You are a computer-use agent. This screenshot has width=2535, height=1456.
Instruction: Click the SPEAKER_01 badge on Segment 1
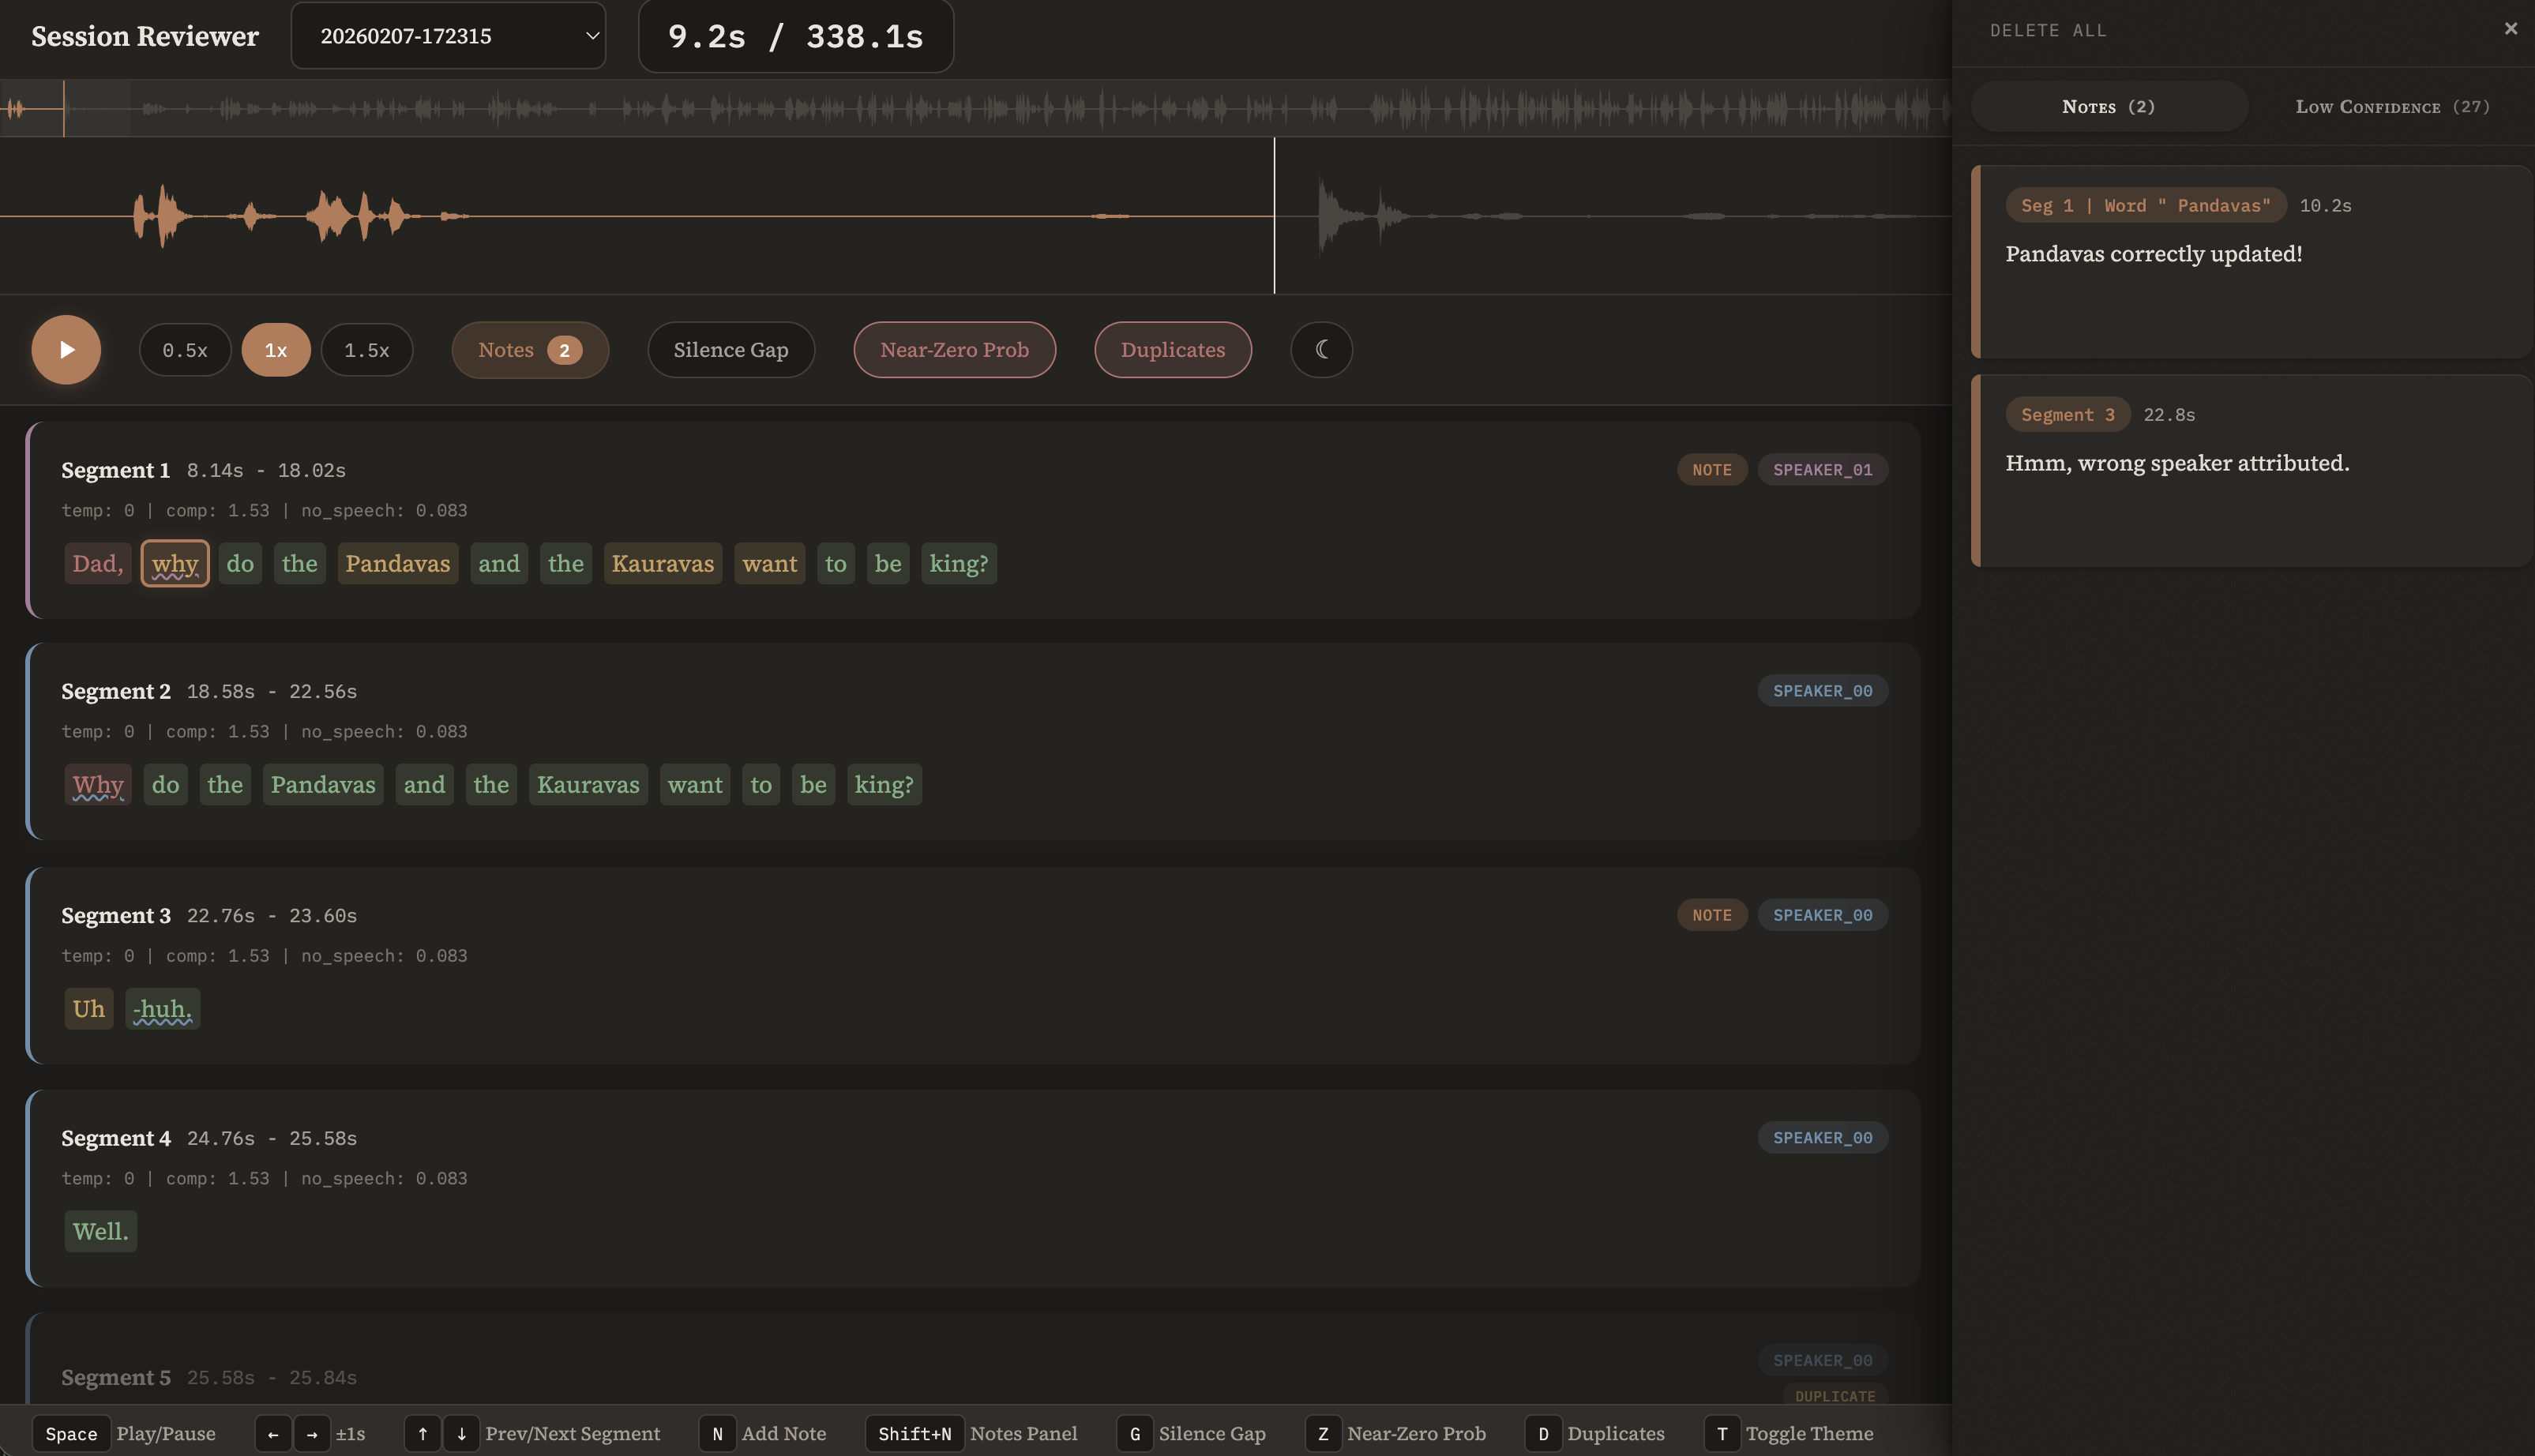1822,469
